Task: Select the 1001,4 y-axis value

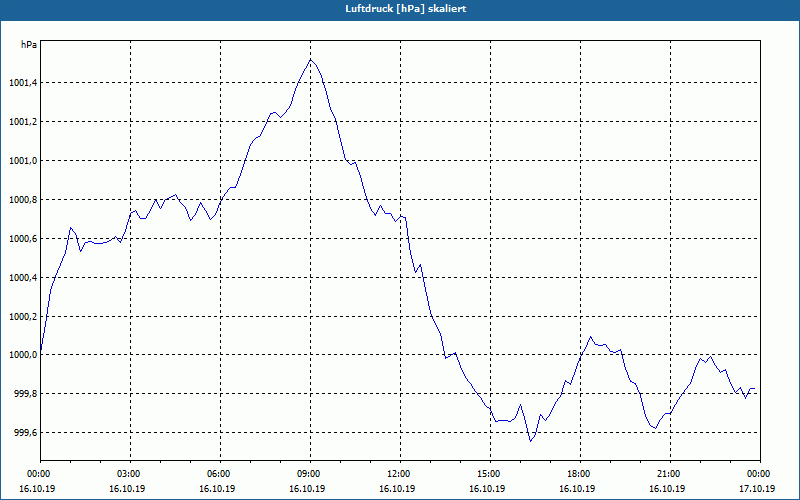Action: pyautogui.click(x=23, y=83)
